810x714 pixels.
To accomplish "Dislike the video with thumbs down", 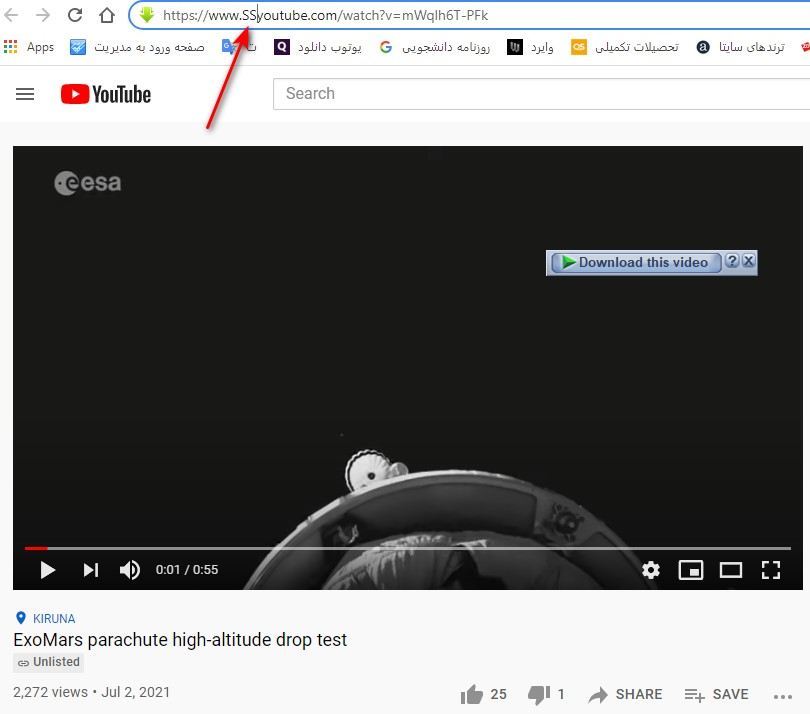I will pos(538,694).
